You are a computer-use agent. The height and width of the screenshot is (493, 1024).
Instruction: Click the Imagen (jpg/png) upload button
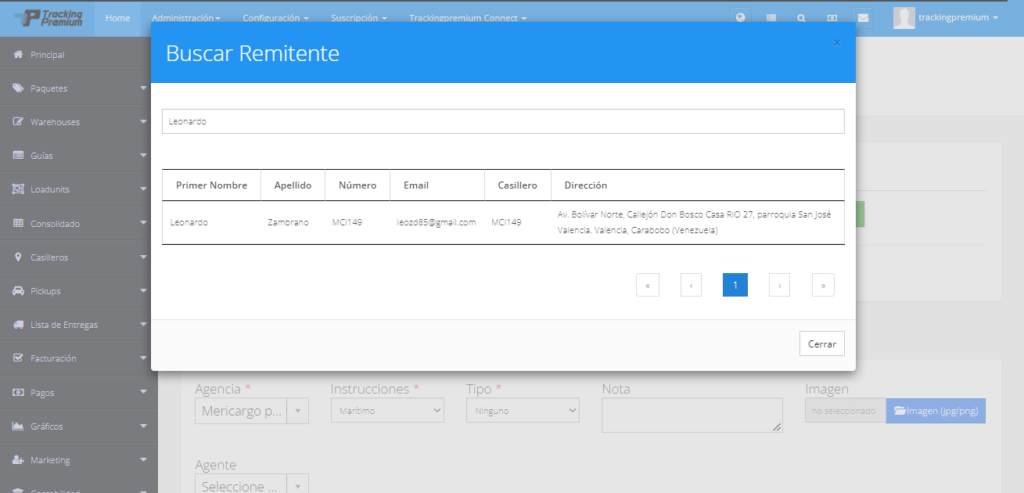[936, 411]
